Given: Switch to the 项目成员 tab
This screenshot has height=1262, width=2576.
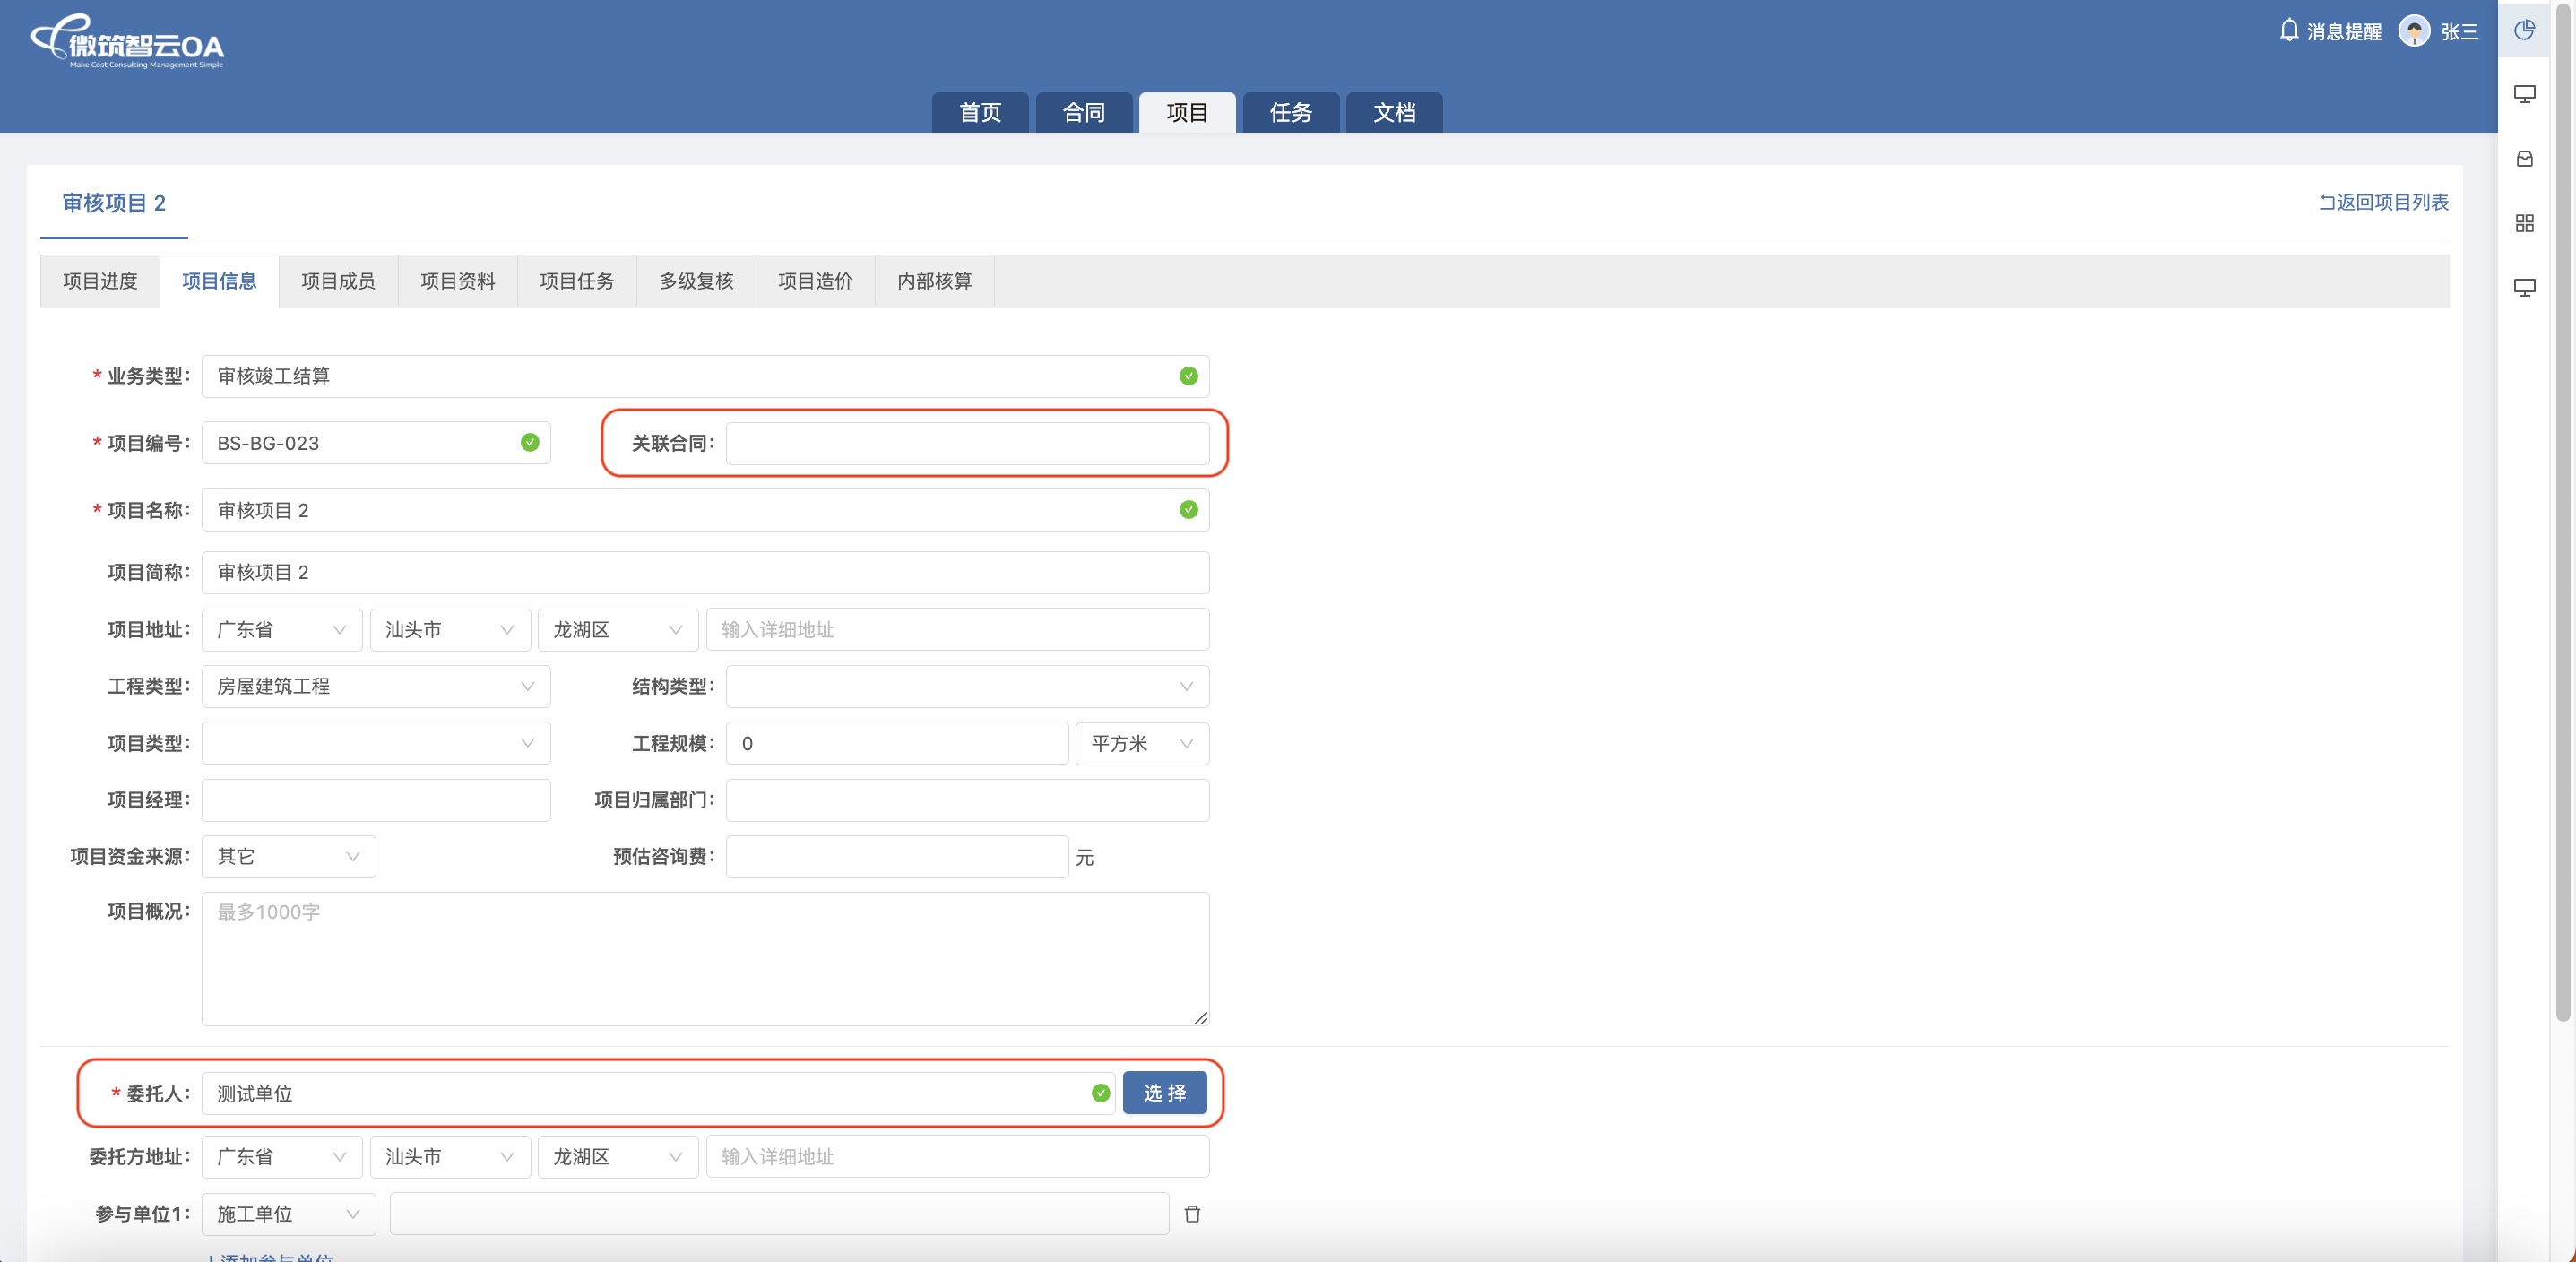Looking at the screenshot, I should point(338,281).
